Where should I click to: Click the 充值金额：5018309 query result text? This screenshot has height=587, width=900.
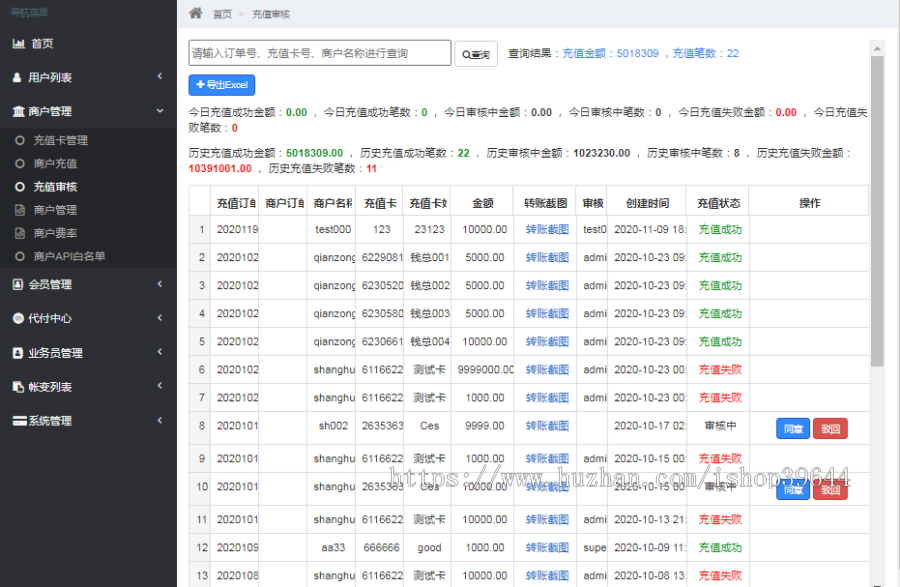[x=610, y=53]
